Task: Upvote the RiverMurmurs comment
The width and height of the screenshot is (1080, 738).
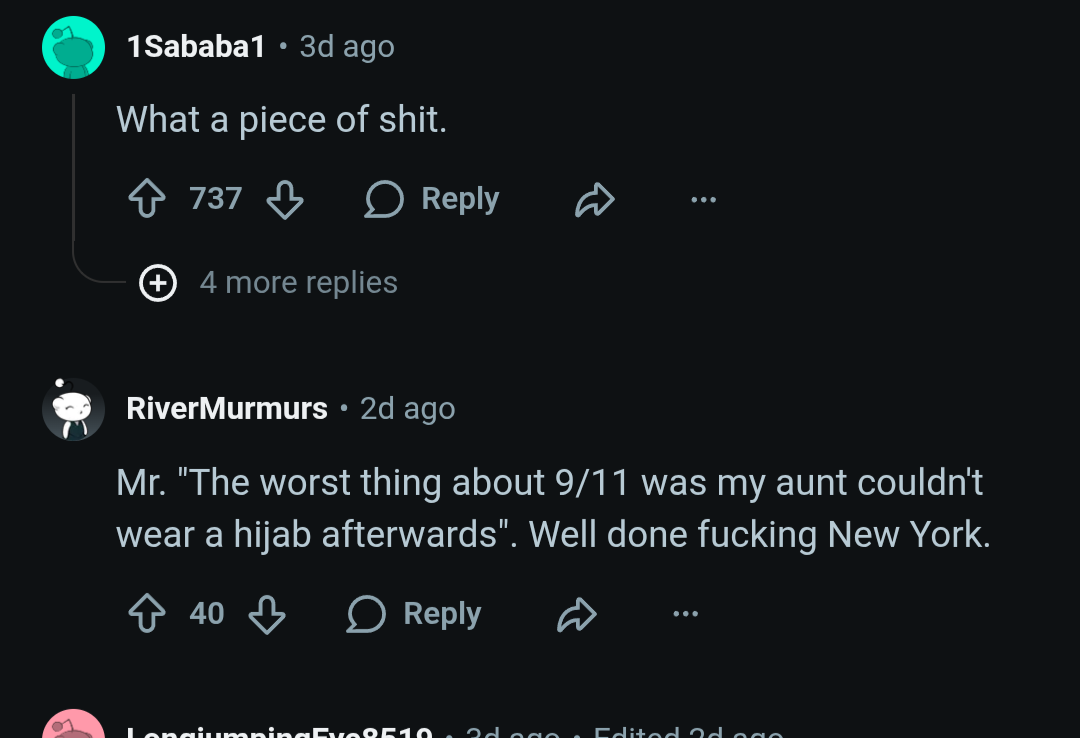Action: click(147, 614)
